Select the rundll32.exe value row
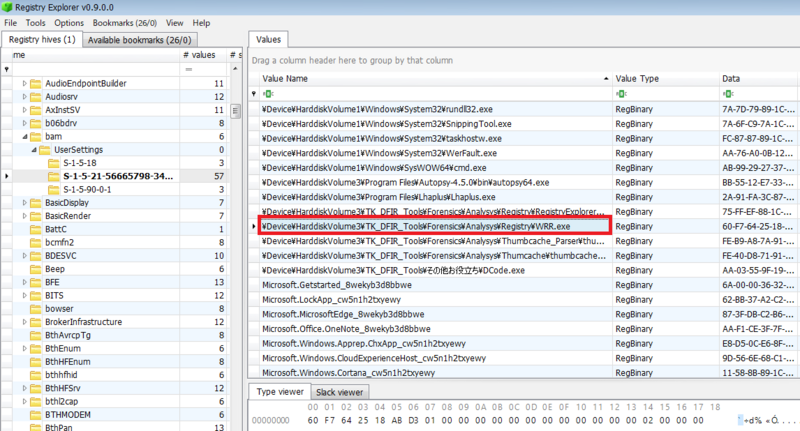Viewport: 800px width, 431px height. coord(526,109)
